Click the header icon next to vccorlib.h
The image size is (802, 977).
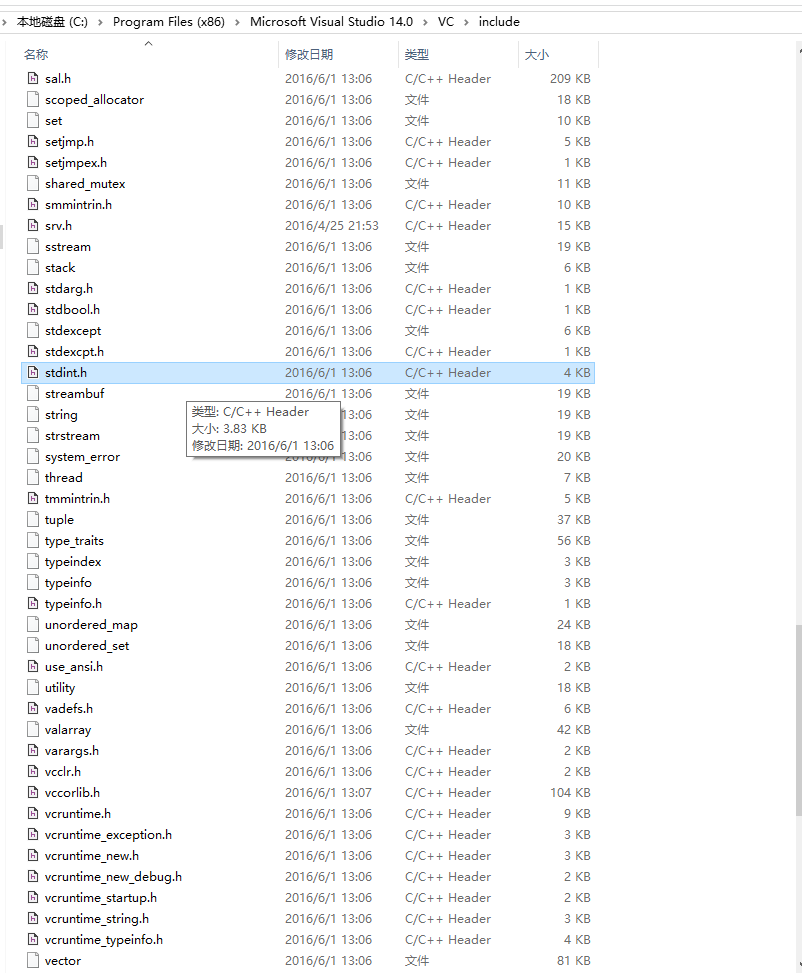tap(34, 792)
